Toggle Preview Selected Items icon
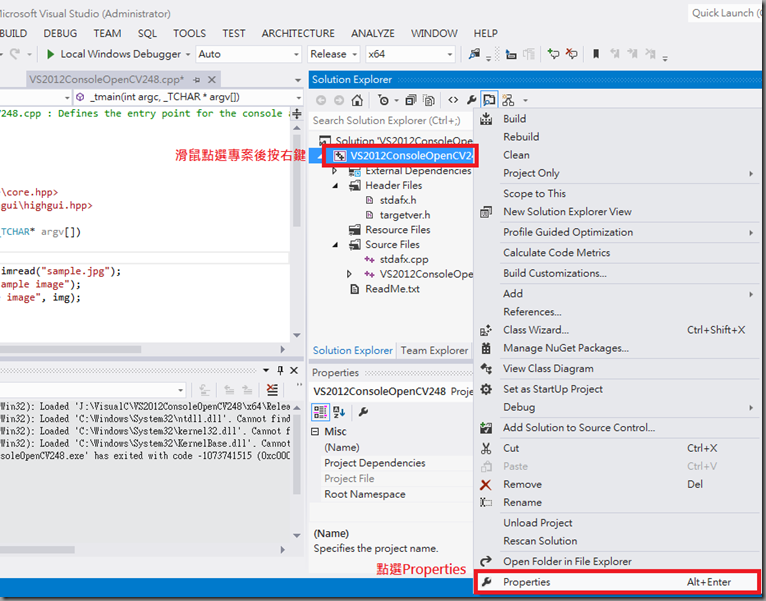The width and height of the screenshot is (766, 601). [489, 100]
